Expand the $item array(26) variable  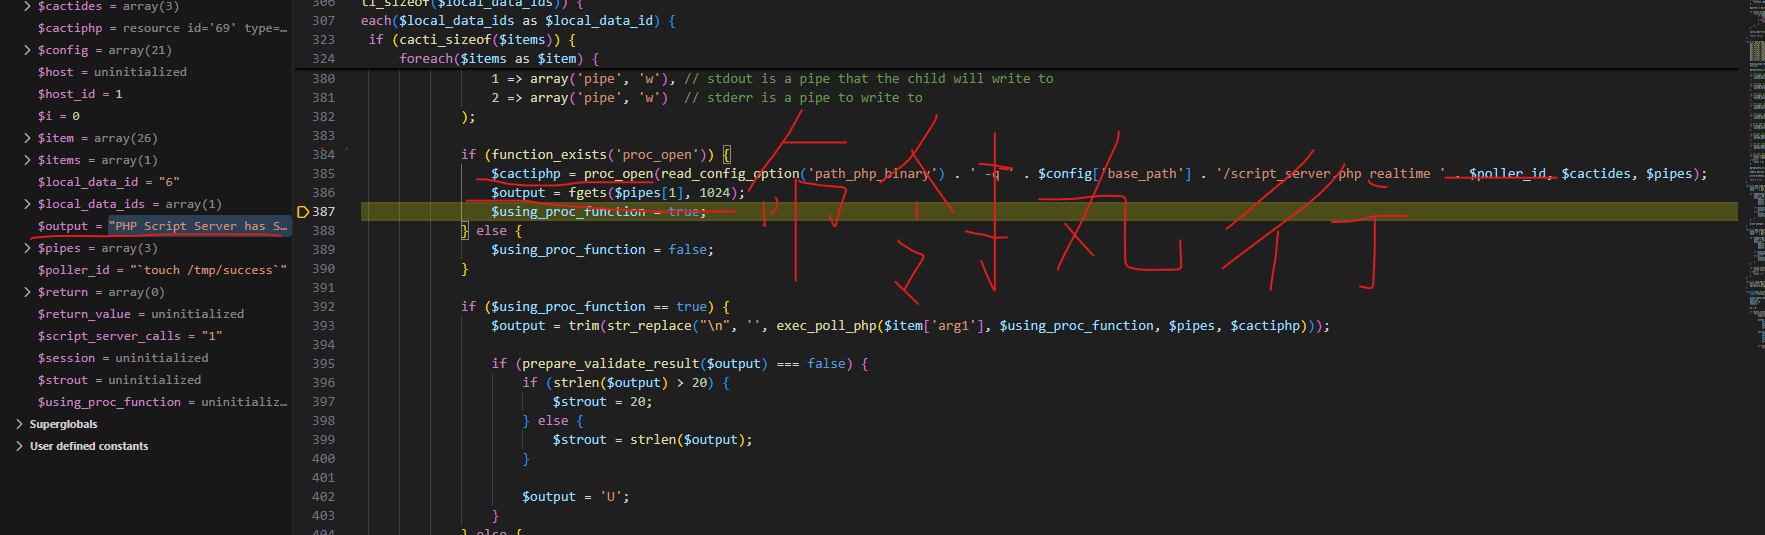pyautogui.click(x=27, y=138)
